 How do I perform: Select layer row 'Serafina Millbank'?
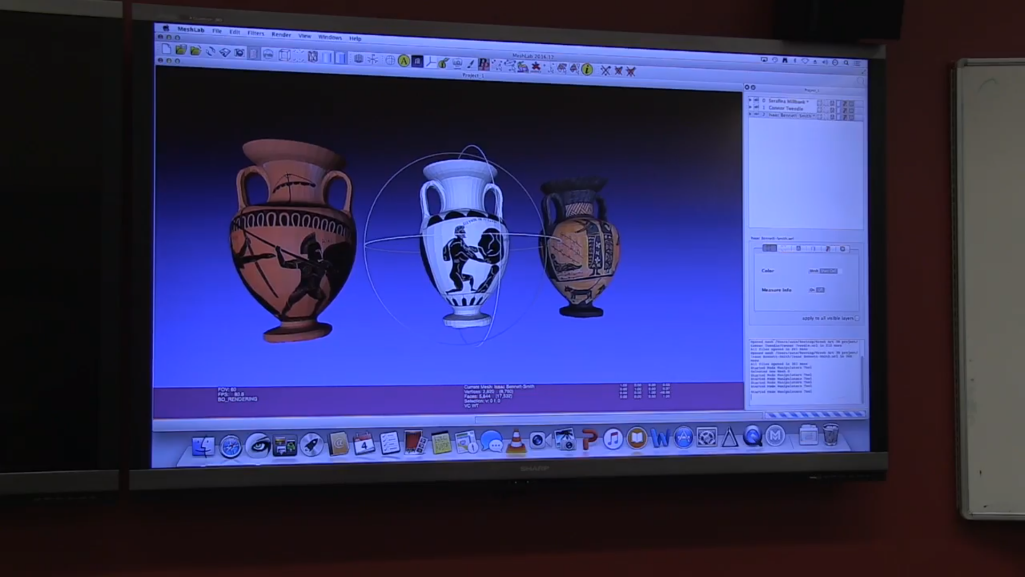tap(806, 102)
